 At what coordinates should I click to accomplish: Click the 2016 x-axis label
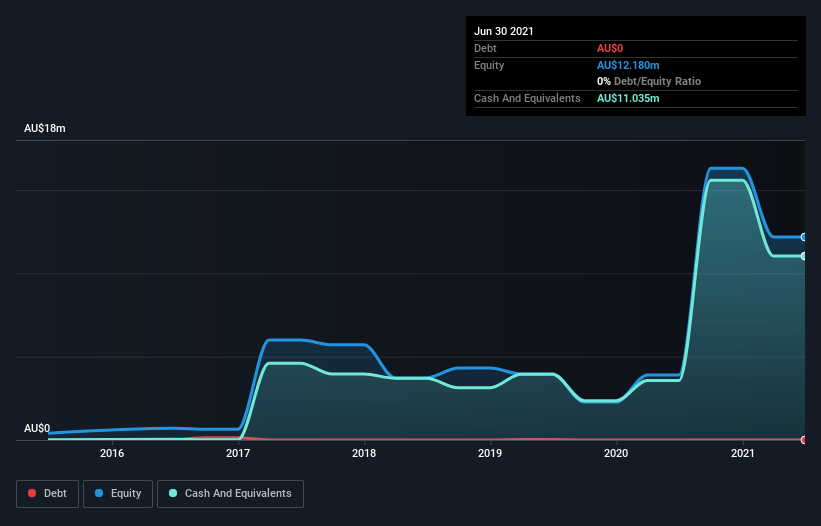112,453
